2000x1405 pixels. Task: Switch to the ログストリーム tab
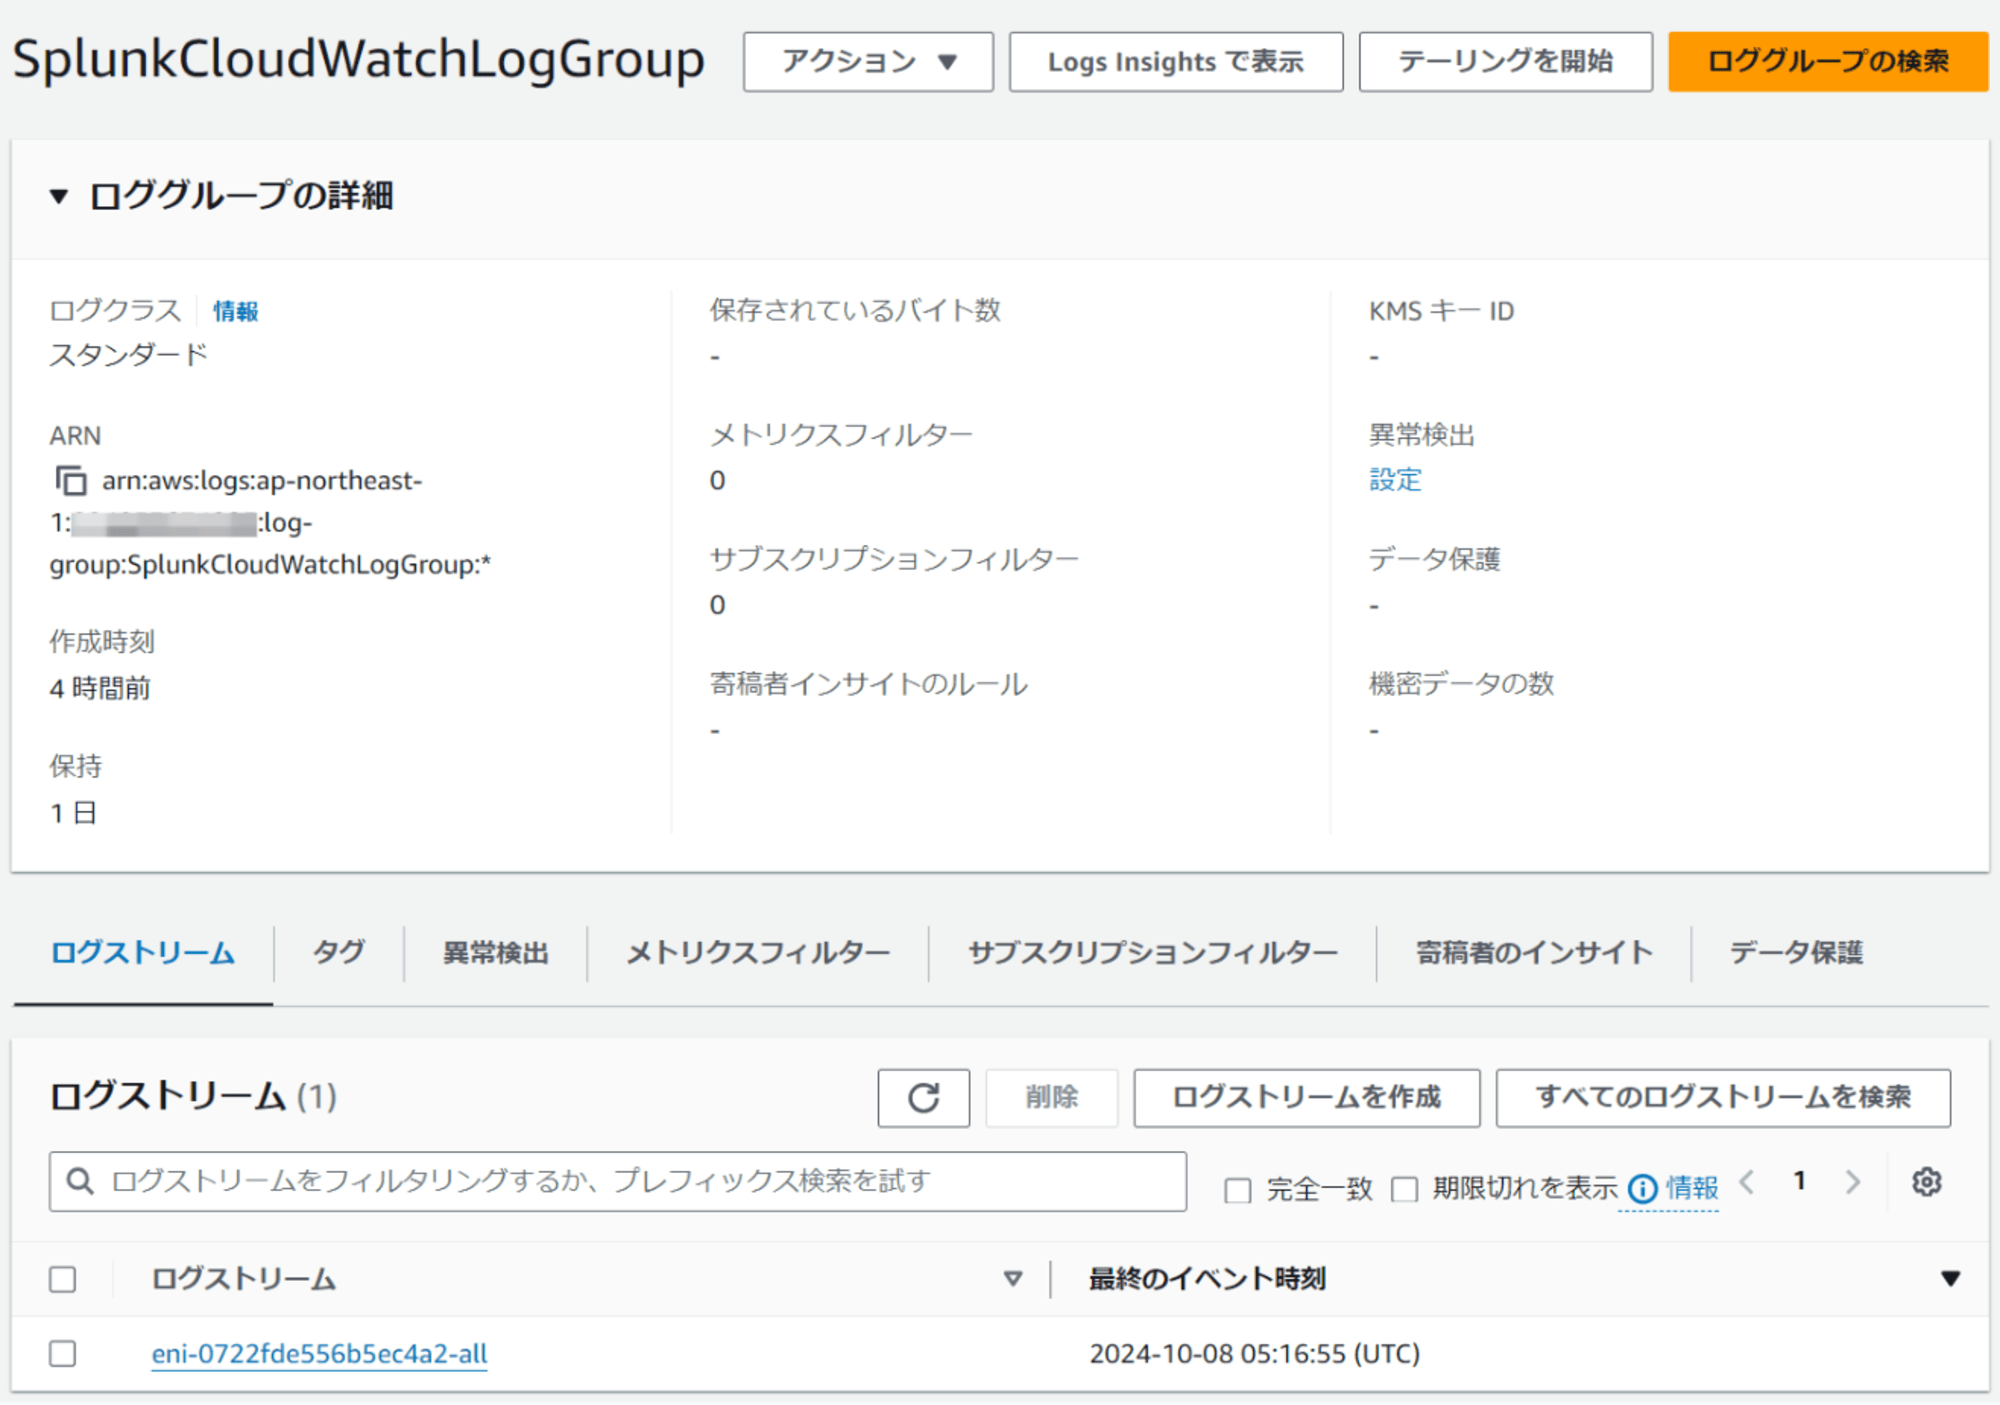[x=143, y=953]
